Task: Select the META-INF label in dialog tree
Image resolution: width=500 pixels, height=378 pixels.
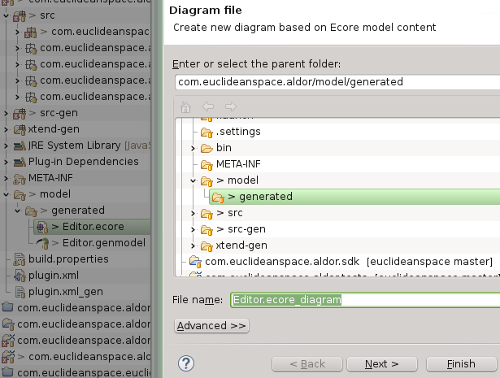Action: 238,164
